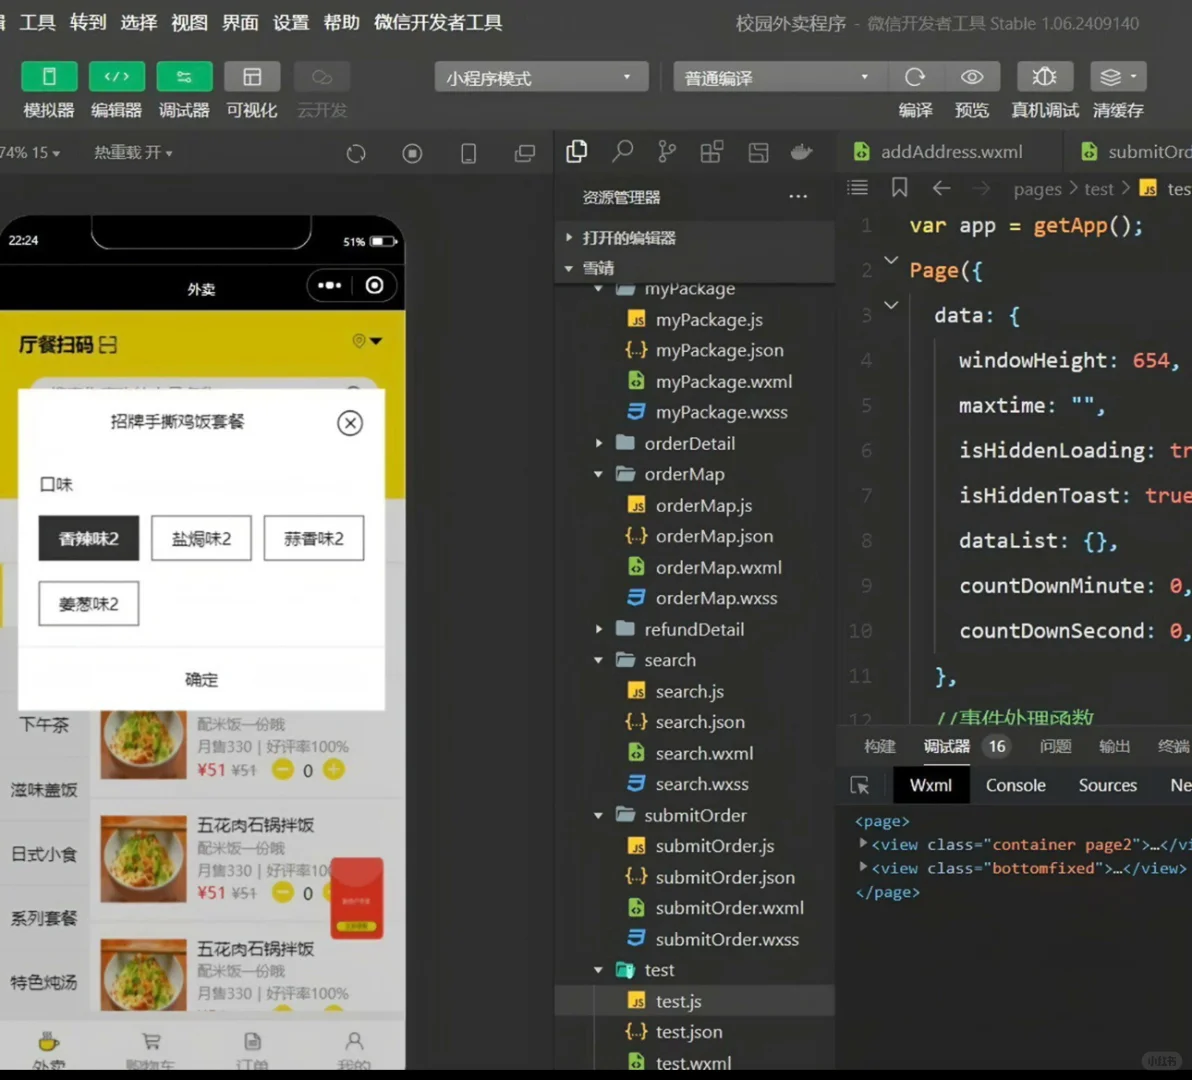The image size is (1192, 1080).
Task: Switch to the Console tab
Action: [1016, 785]
